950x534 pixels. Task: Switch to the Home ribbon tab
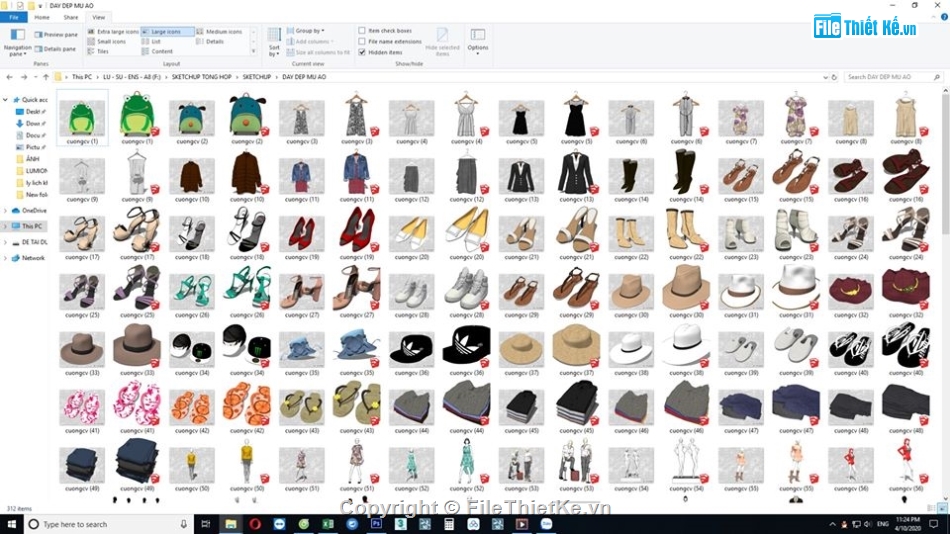(42, 17)
